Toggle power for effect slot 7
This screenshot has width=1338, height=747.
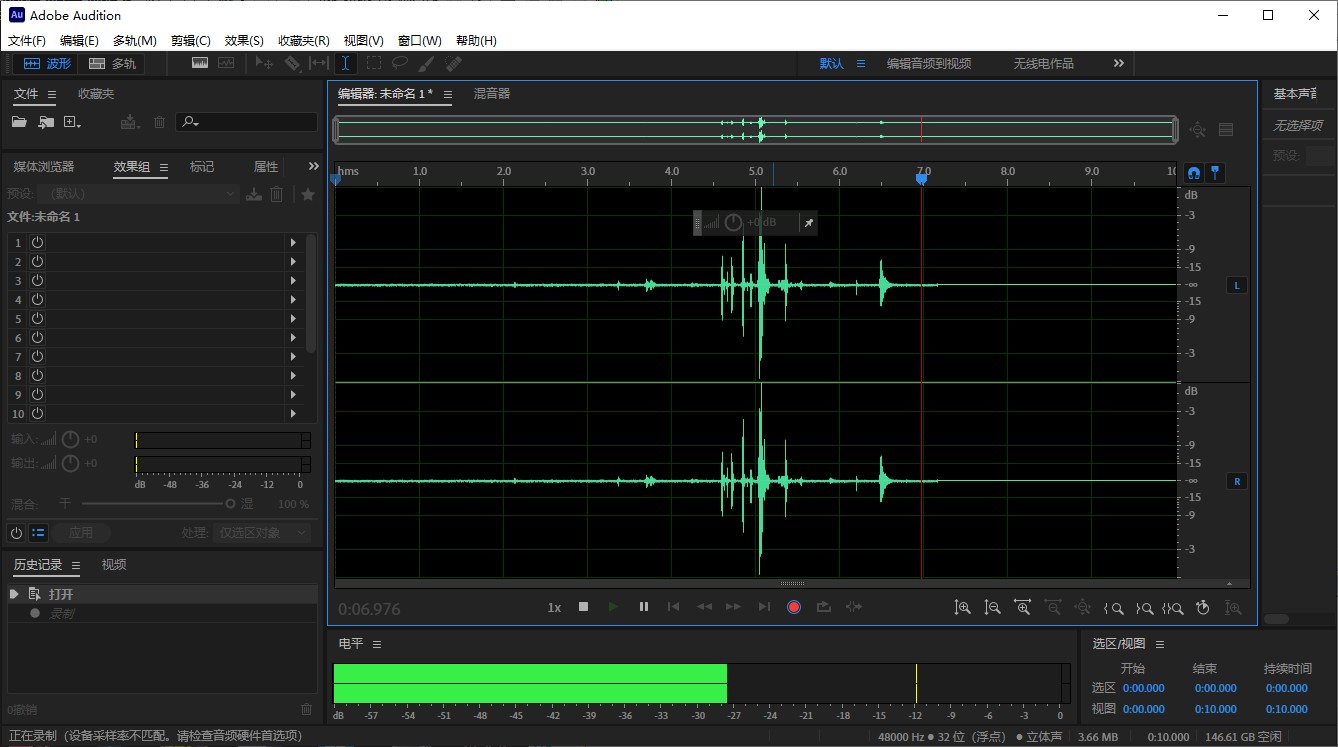coord(37,356)
